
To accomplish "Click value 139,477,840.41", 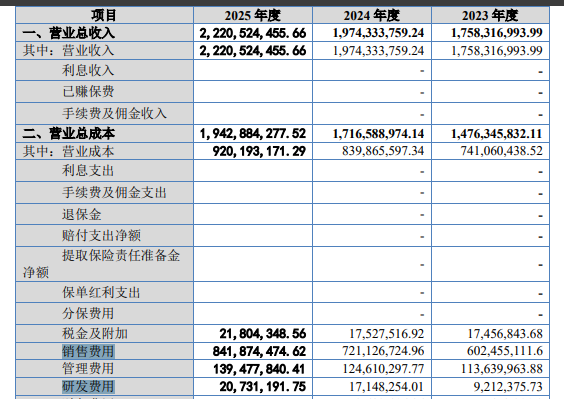I will tap(259, 369).
